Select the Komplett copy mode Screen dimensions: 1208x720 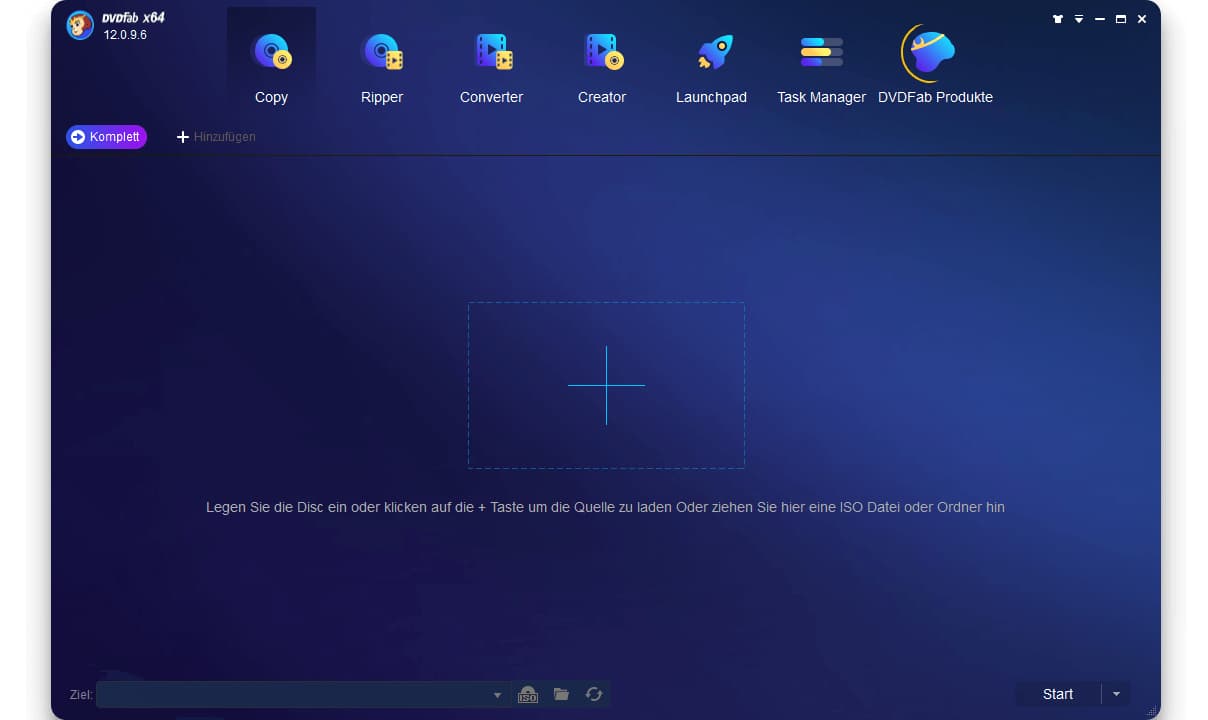tap(106, 137)
